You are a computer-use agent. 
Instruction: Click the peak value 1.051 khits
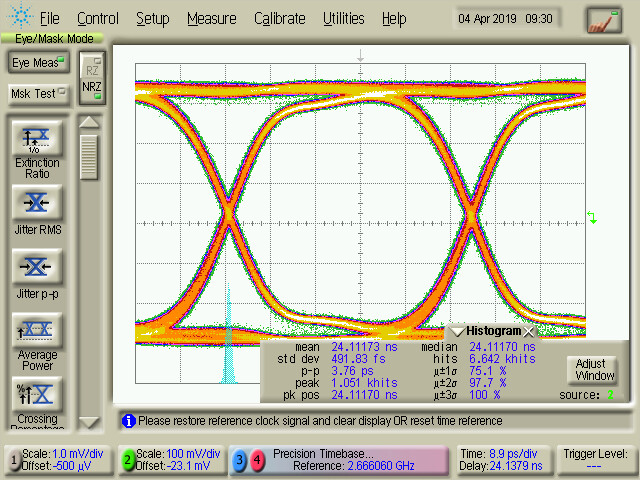364,383
